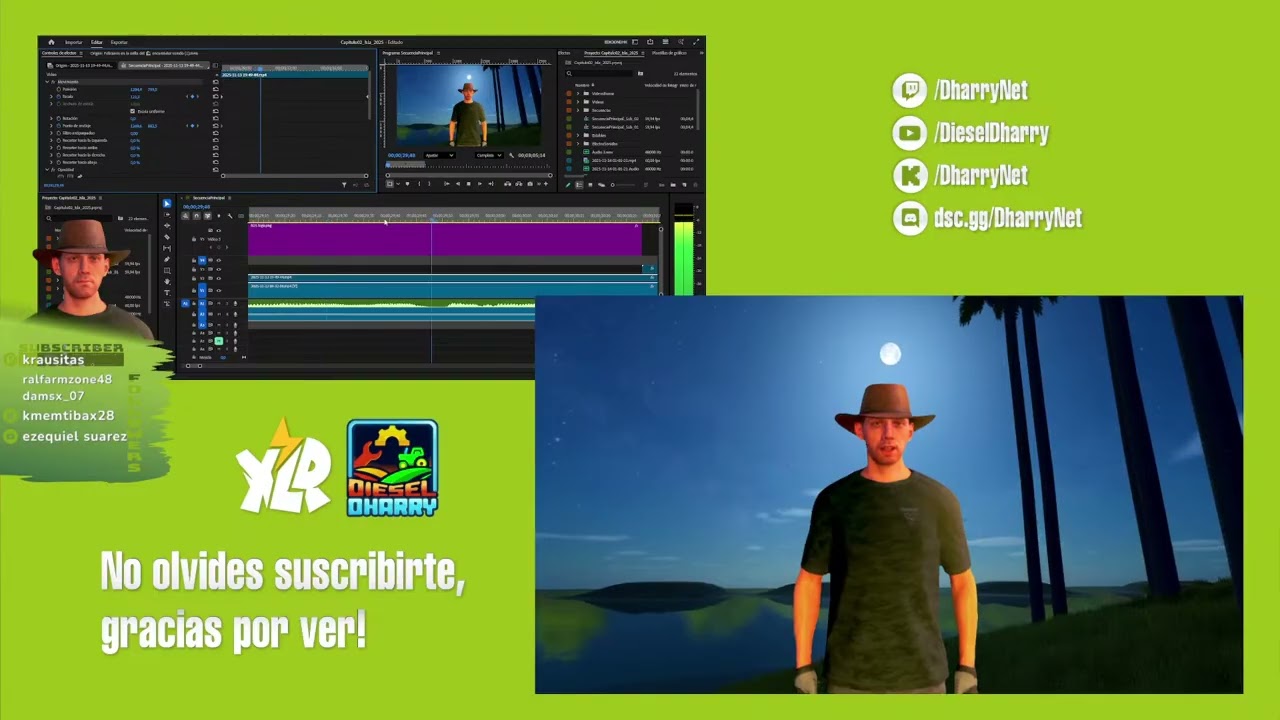
Task: Open the dsc.gg/DharryNet Discord link
Action: pyautogui.click(x=1007, y=218)
